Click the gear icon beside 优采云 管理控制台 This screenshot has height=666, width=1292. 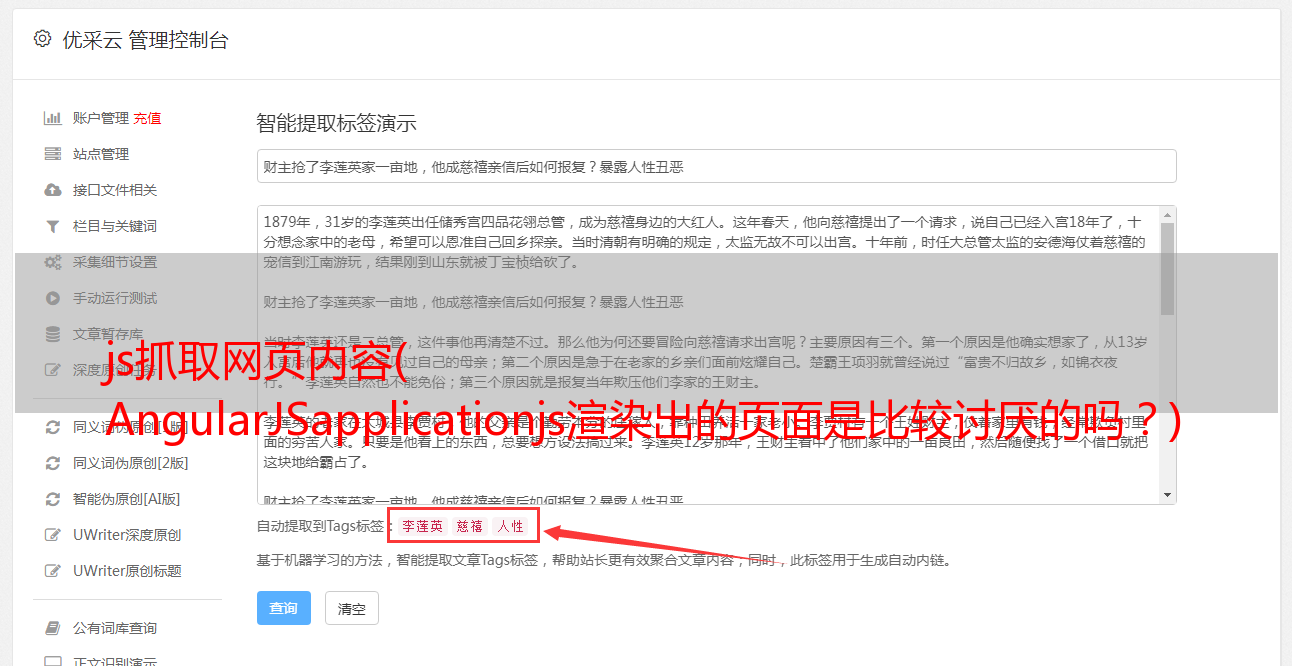(42, 39)
